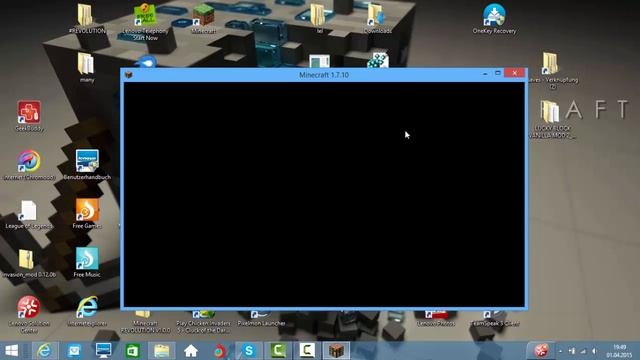
Task: Open the green Camtasia taskbar icon
Action: (x=278, y=351)
